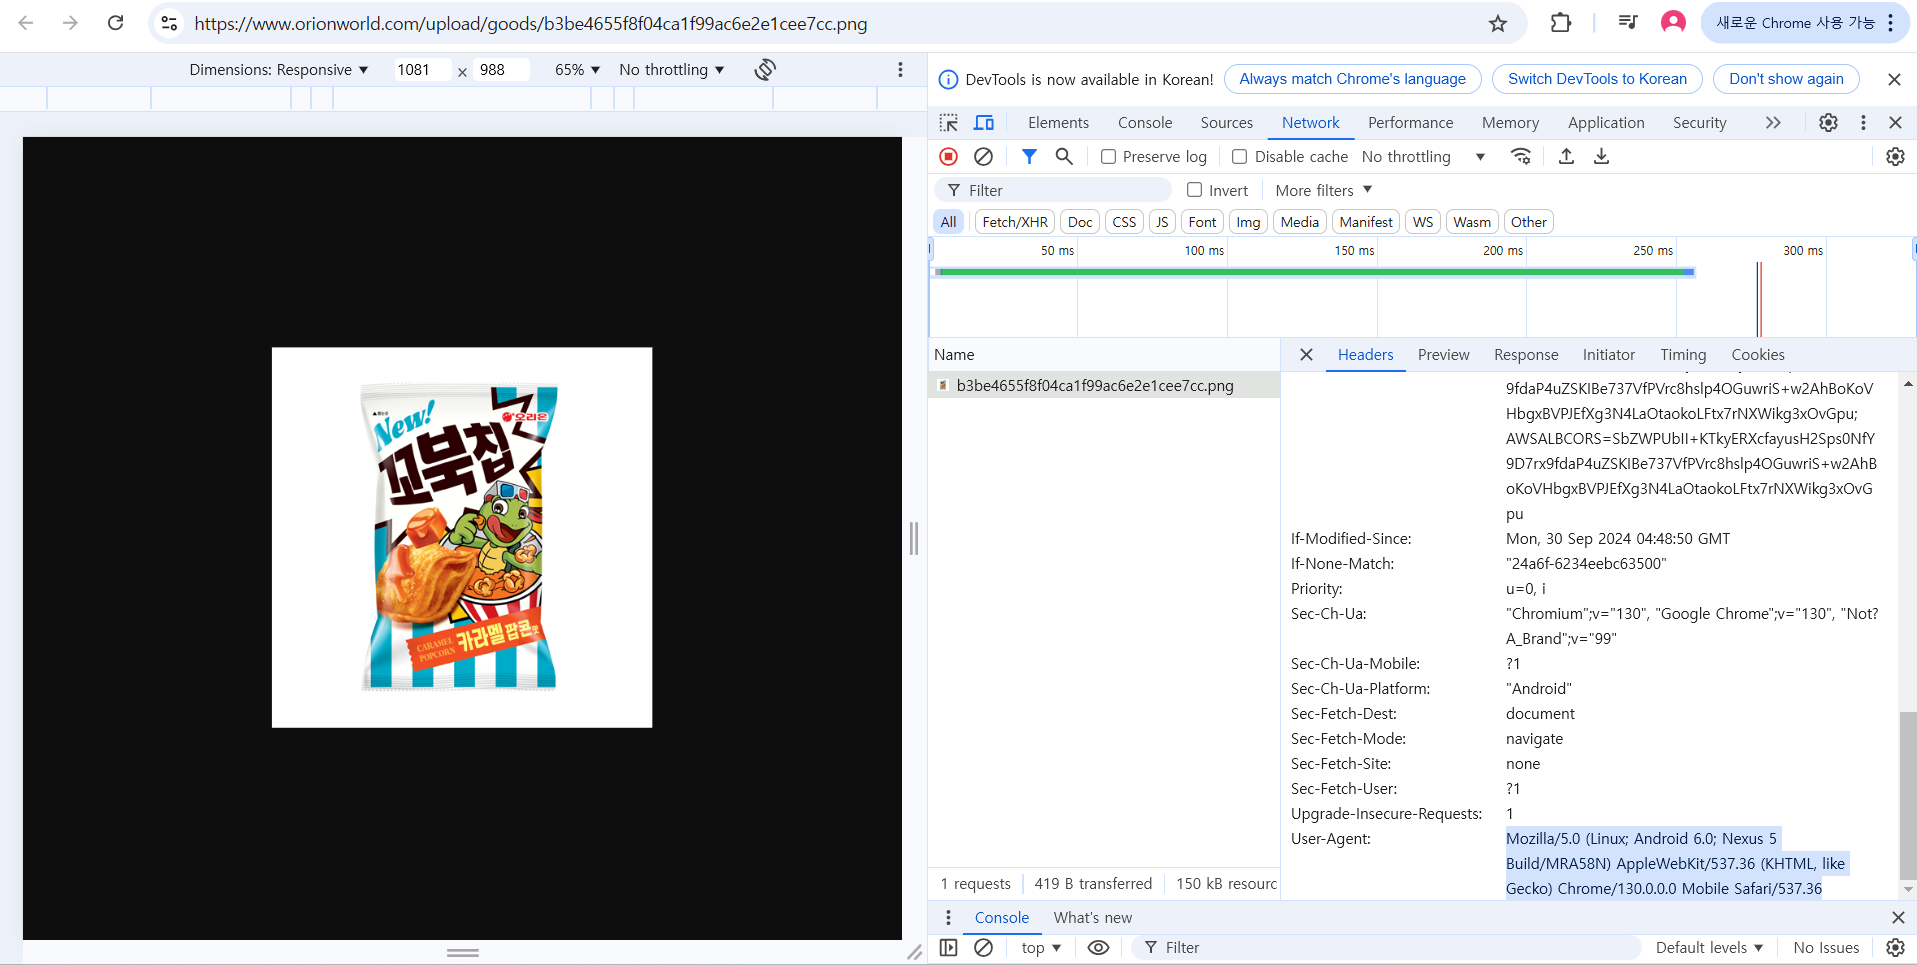Open Customize and control DevTools menu

(1862, 122)
